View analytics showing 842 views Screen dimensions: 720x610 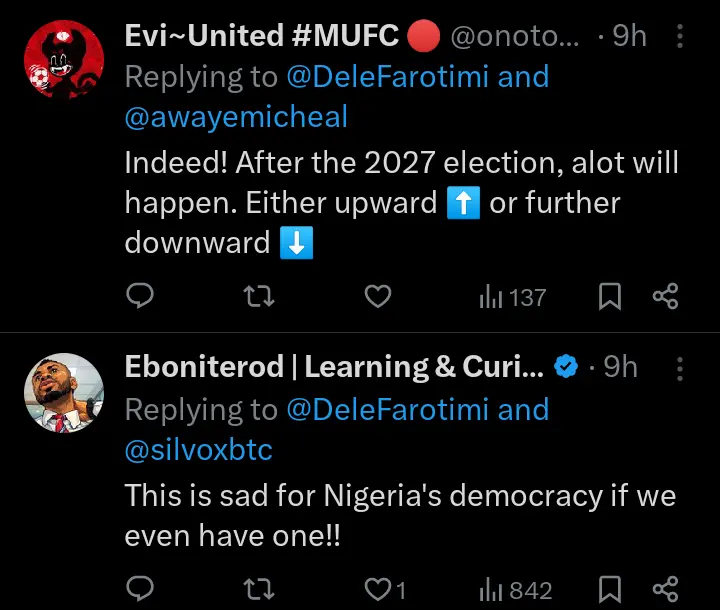click(x=516, y=589)
